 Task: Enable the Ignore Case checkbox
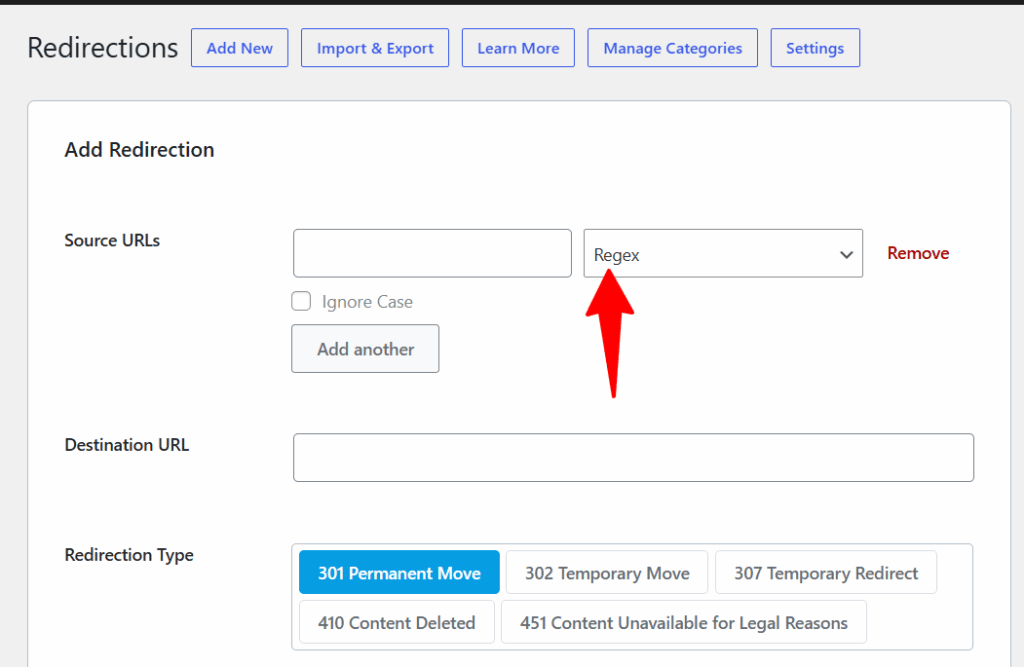point(301,301)
